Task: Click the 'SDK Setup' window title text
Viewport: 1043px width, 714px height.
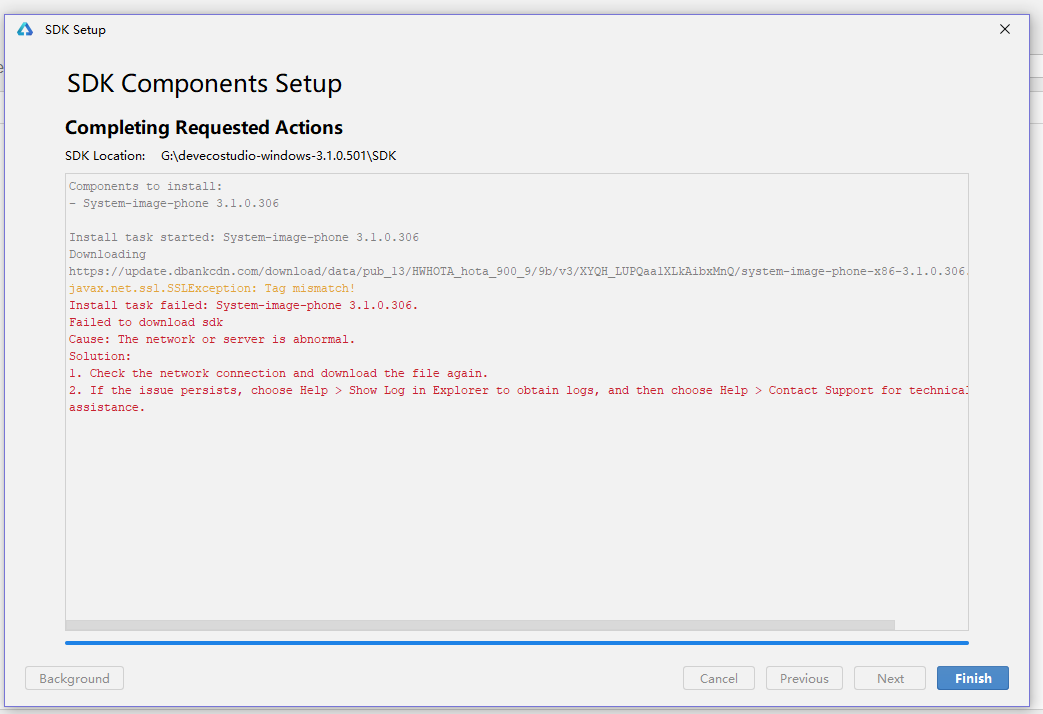Action: (x=75, y=29)
